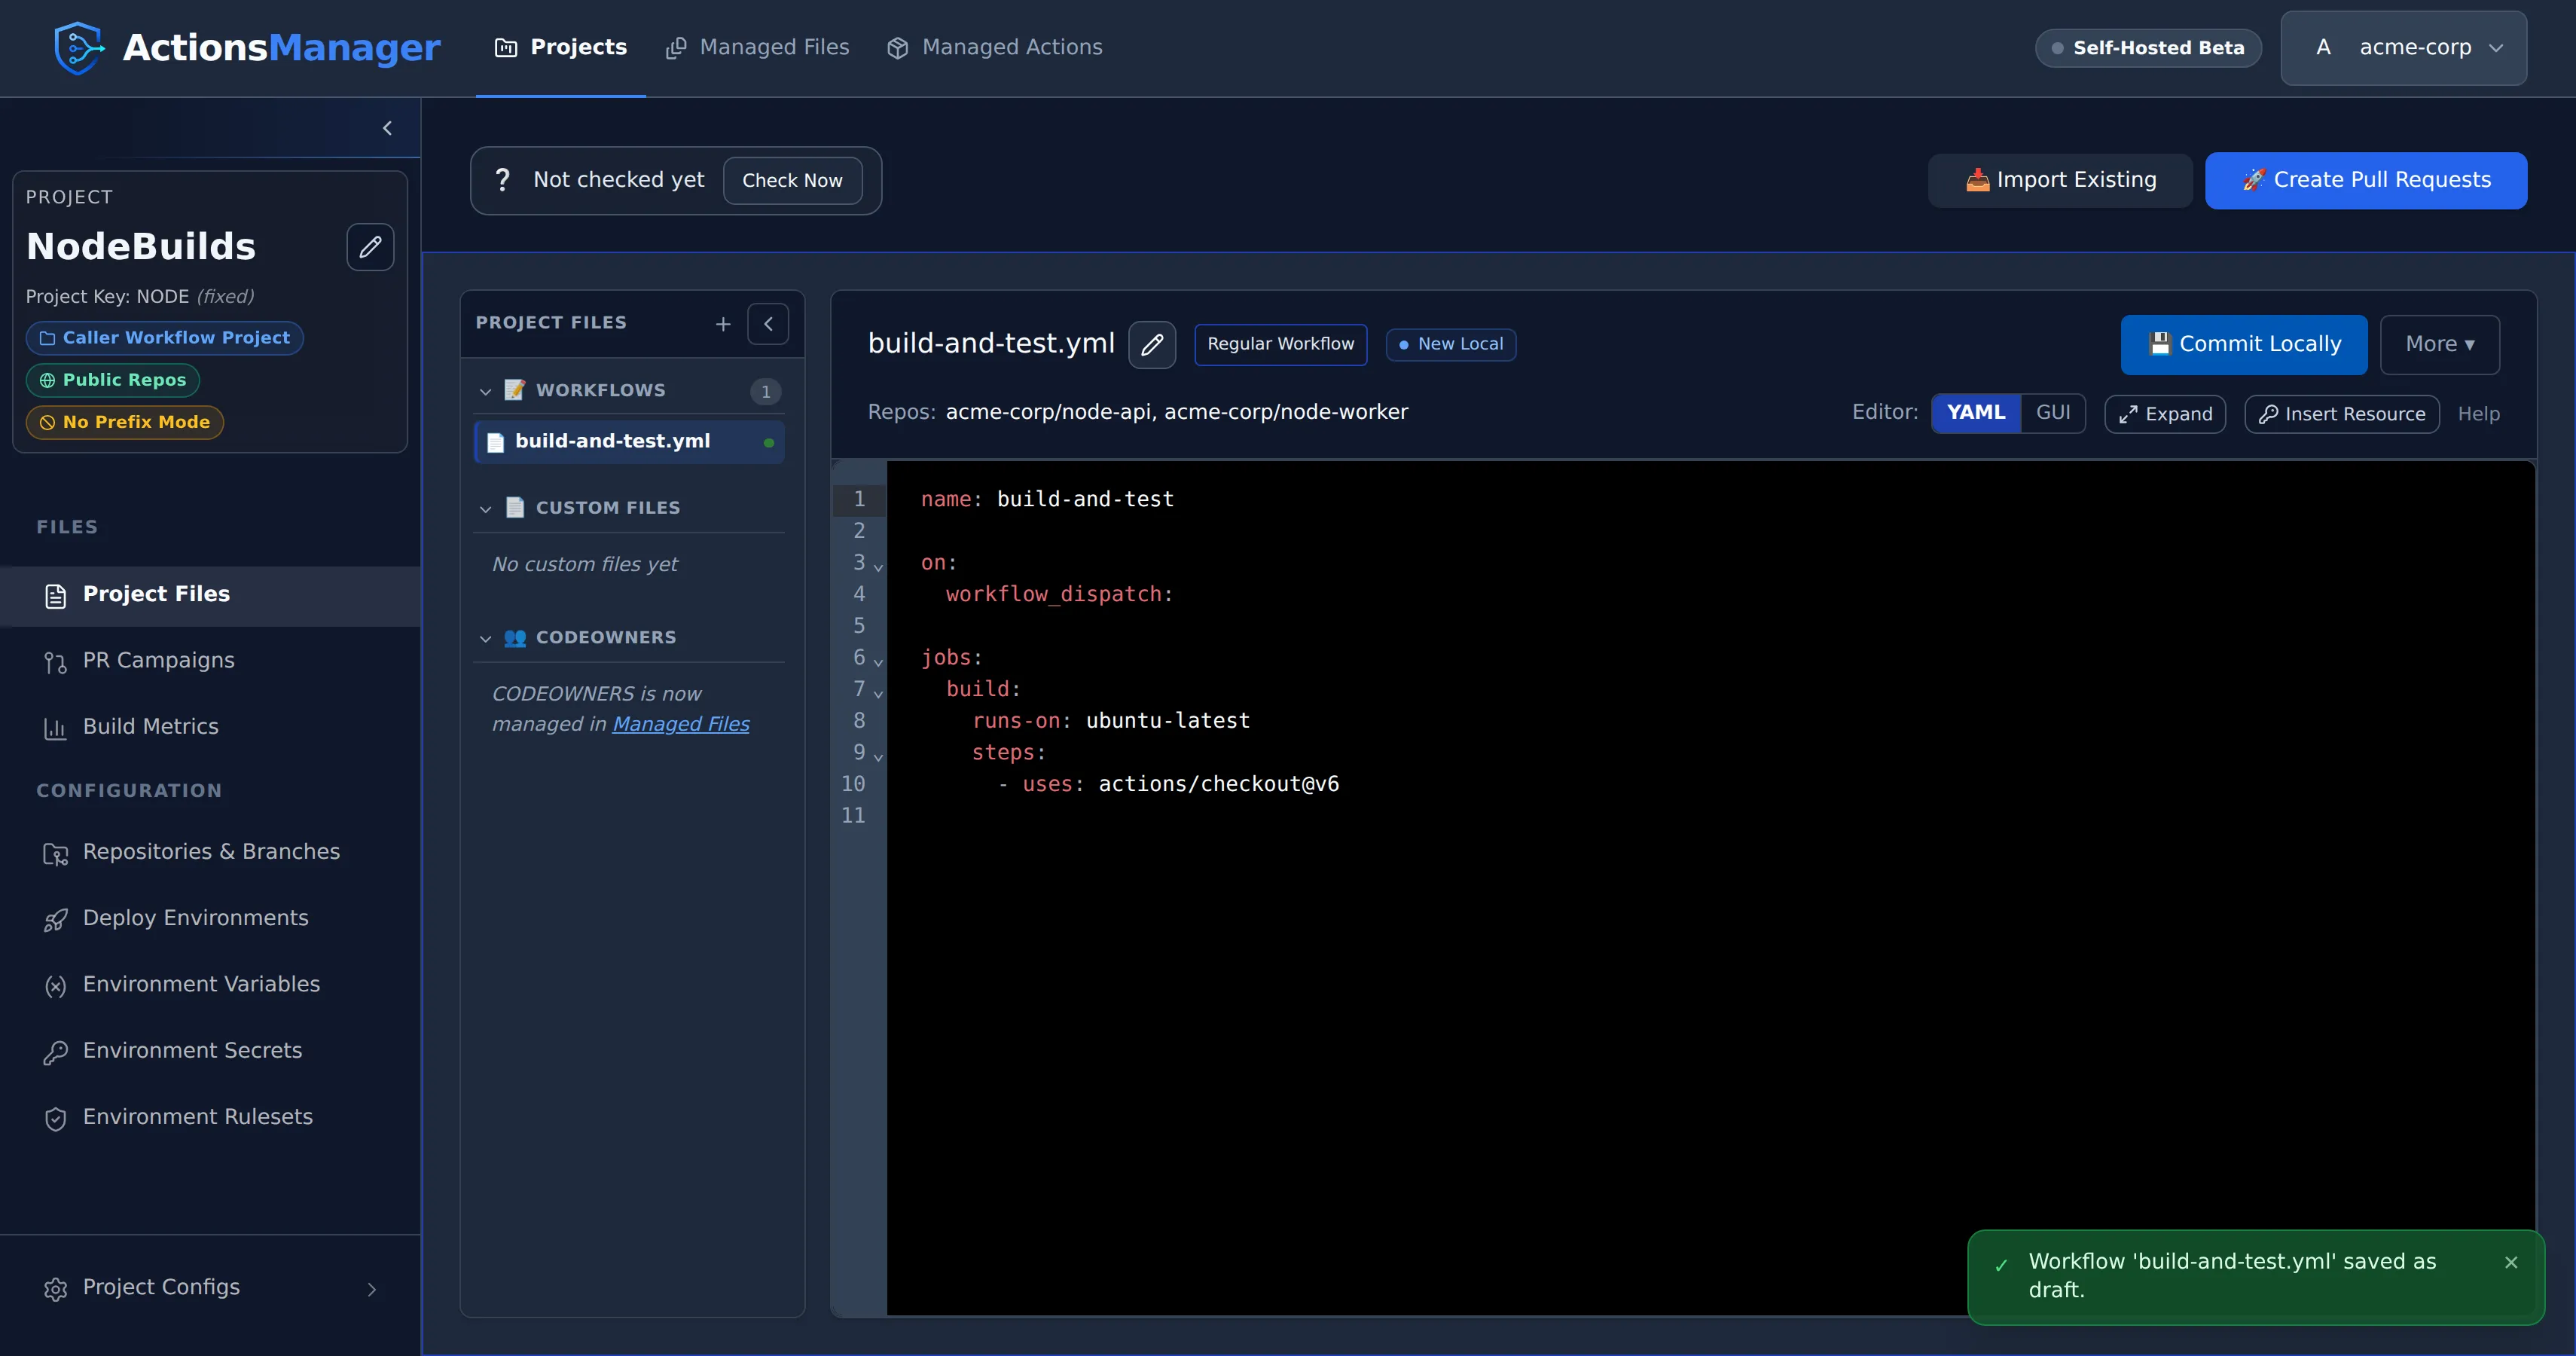Click the Check Now button
This screenshot has width=2576, height=1356.
click(792, 180)
